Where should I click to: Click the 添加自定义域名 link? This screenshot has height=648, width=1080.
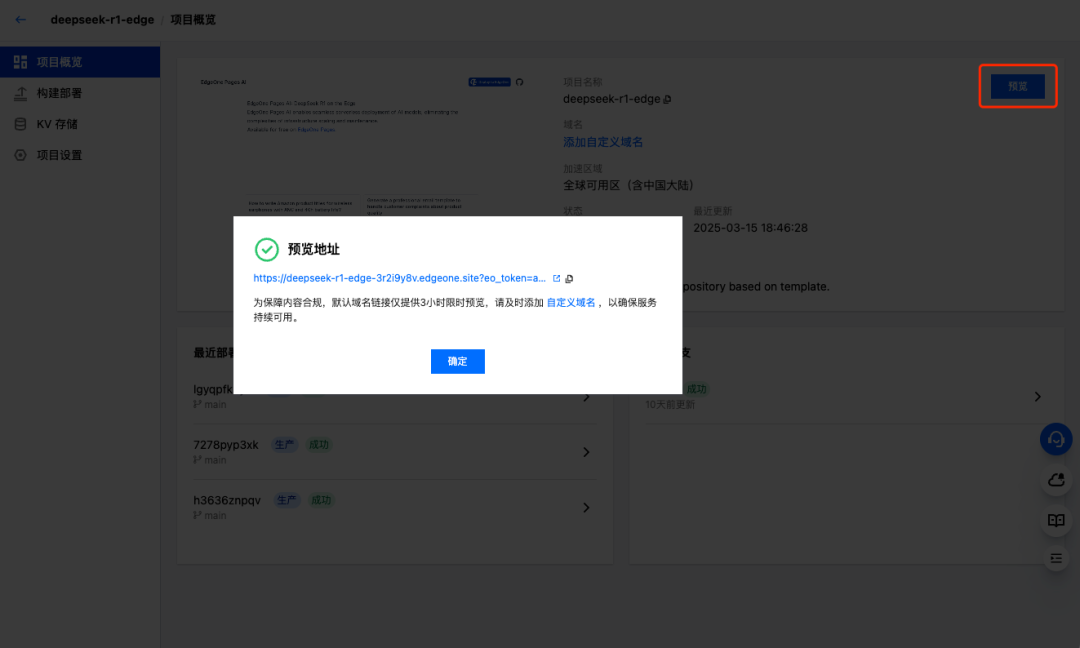pyautogui.click(x=601, y=142)
